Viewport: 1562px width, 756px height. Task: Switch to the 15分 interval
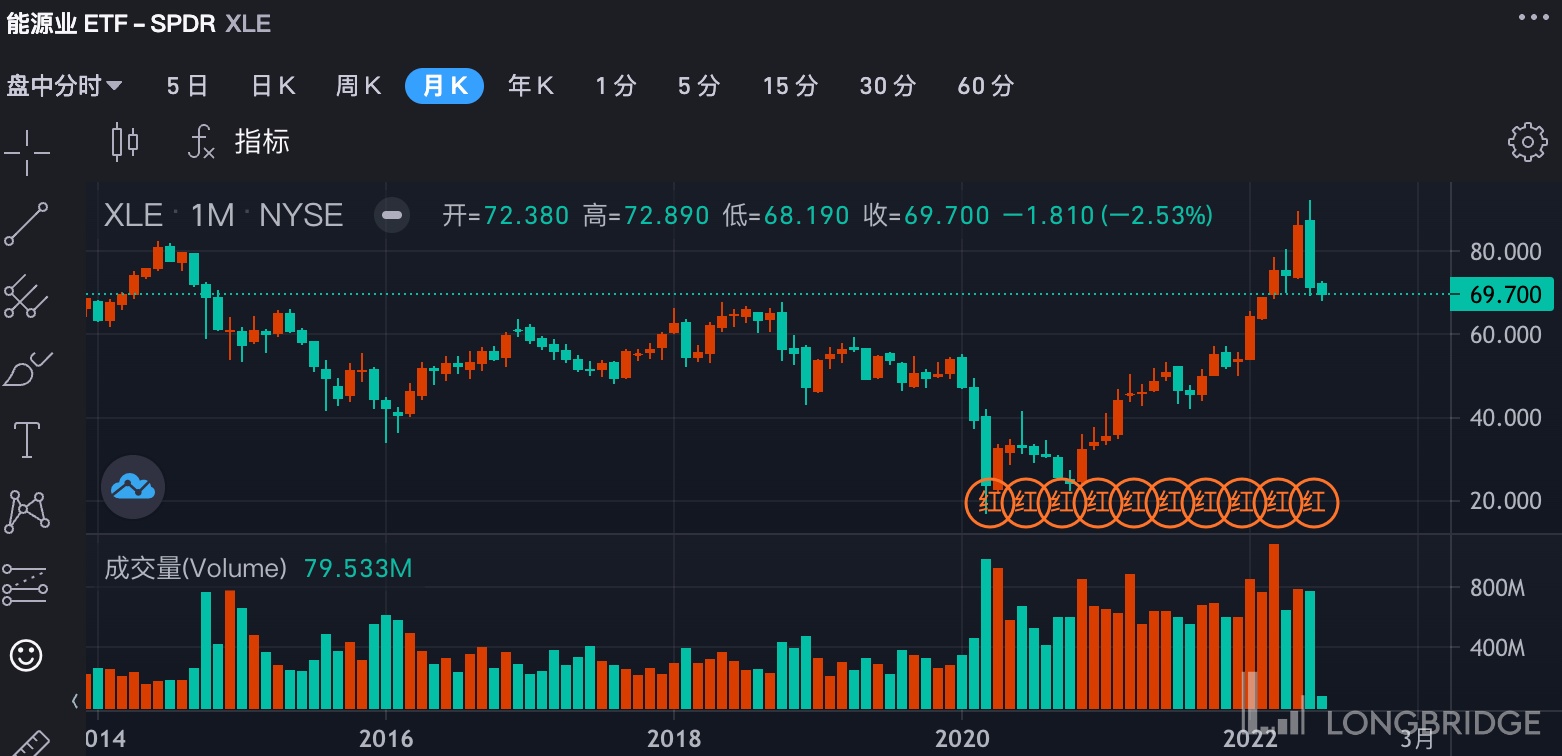790,86
